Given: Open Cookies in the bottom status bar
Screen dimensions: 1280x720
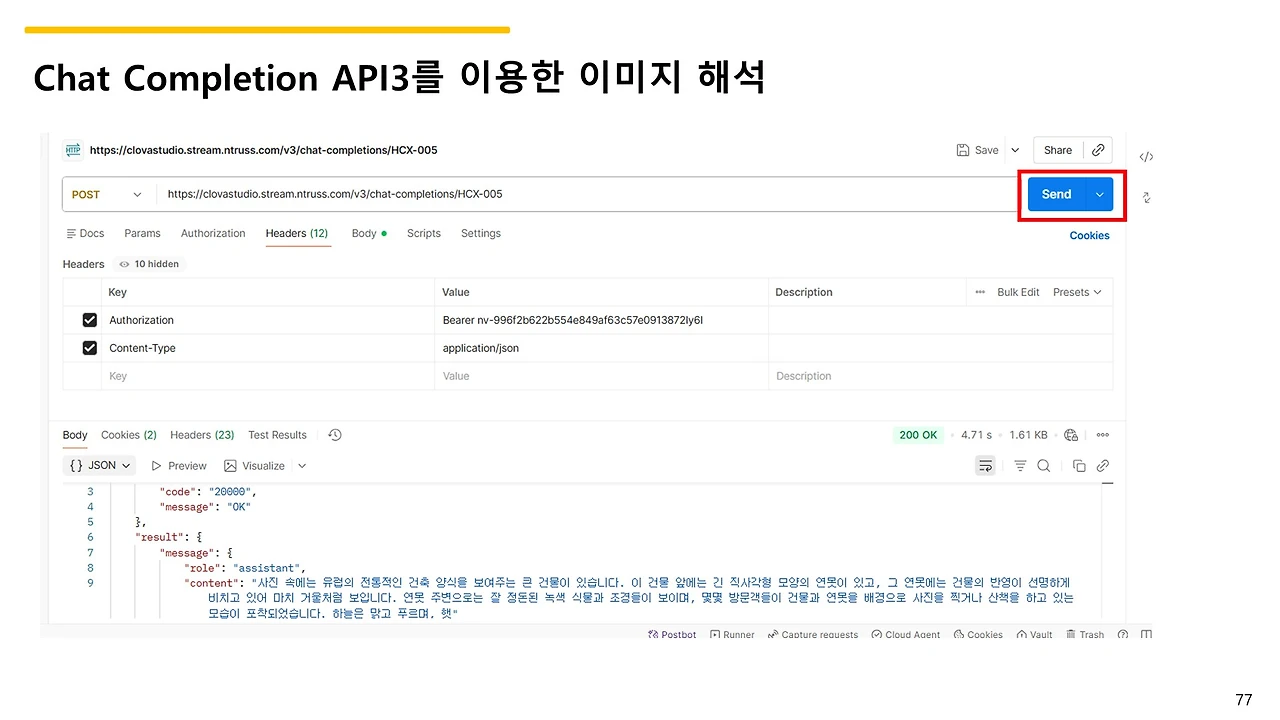Looking at the screenshot, I should tap(978, 634).
